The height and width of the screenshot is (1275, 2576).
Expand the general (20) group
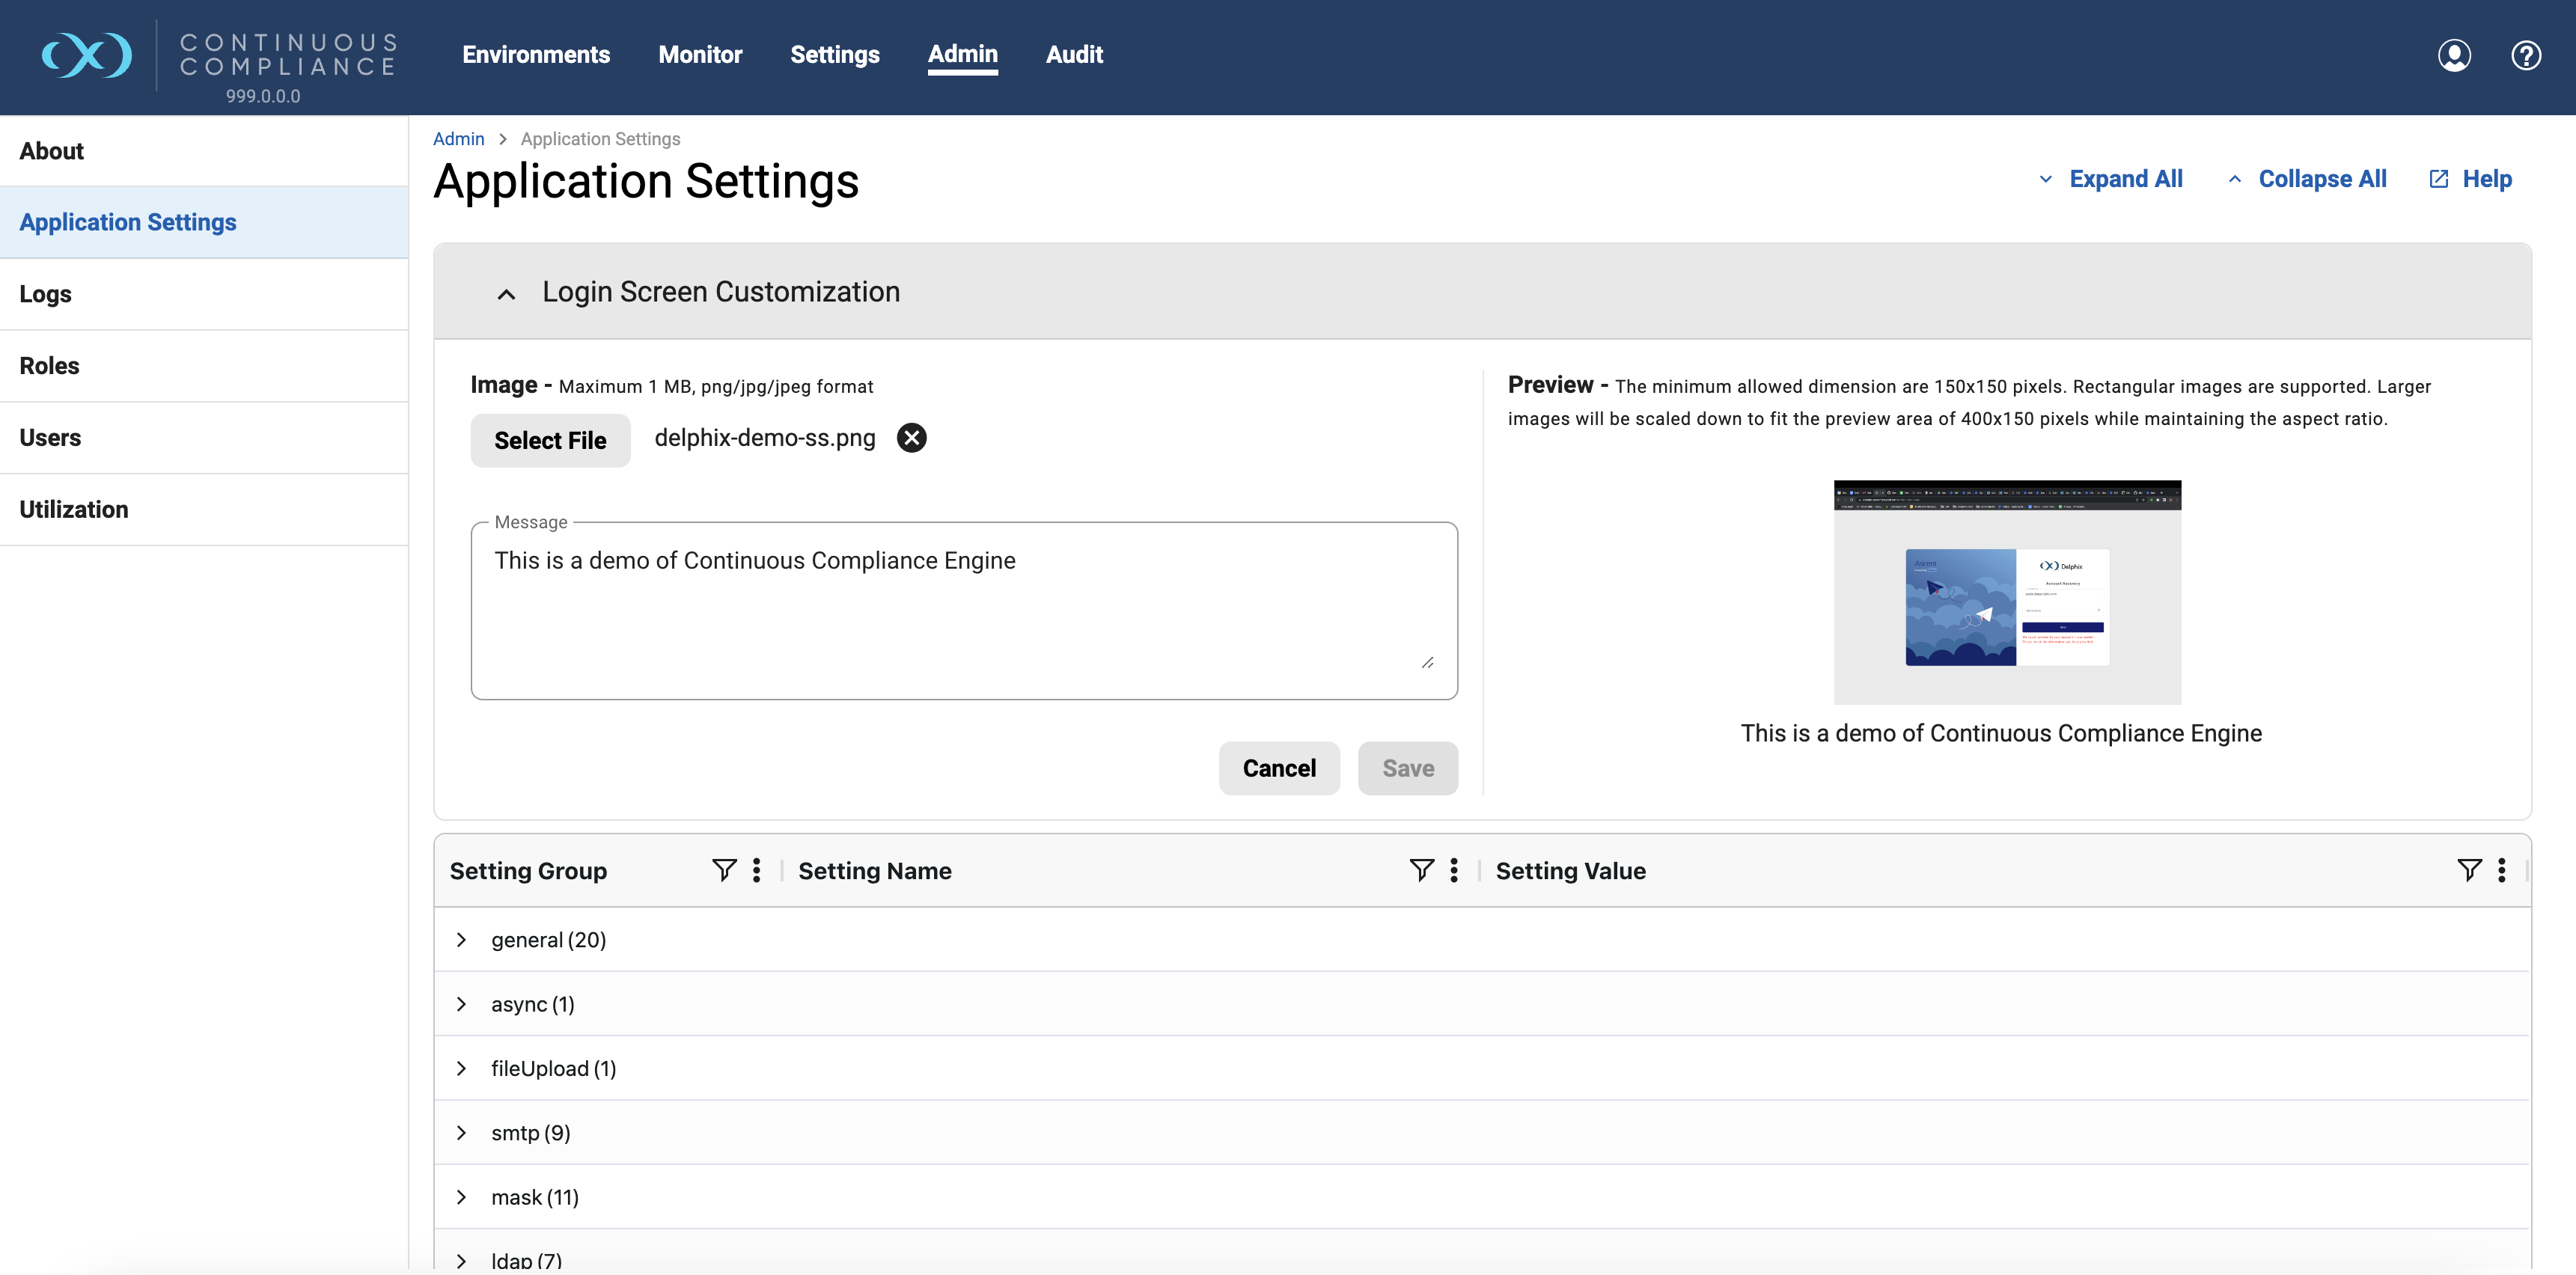coord(461,939)
